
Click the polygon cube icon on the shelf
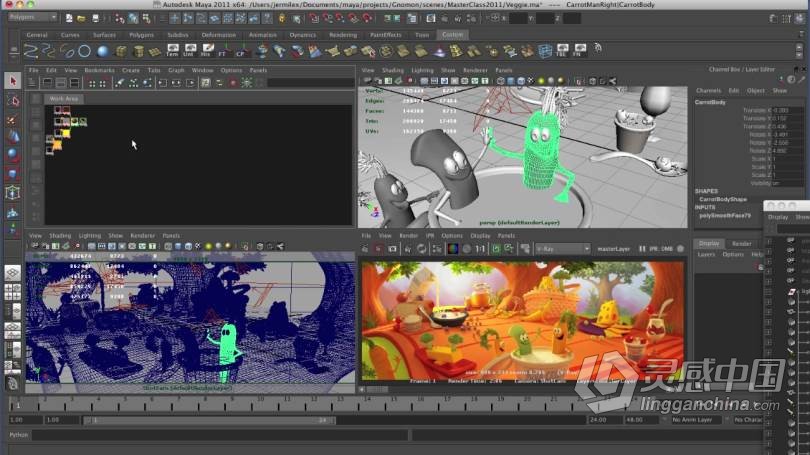(121, 51)
